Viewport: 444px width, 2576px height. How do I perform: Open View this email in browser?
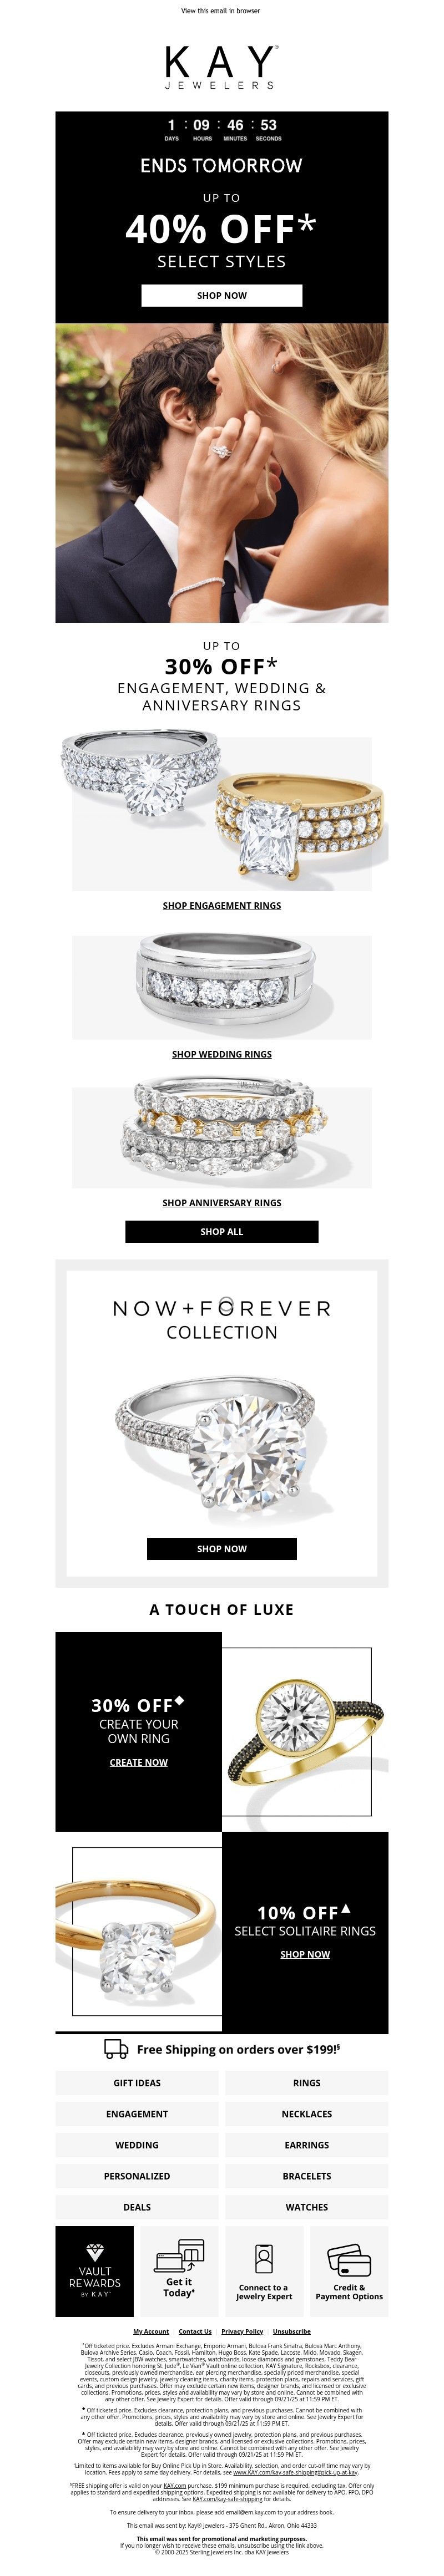[x=221, y=11]
